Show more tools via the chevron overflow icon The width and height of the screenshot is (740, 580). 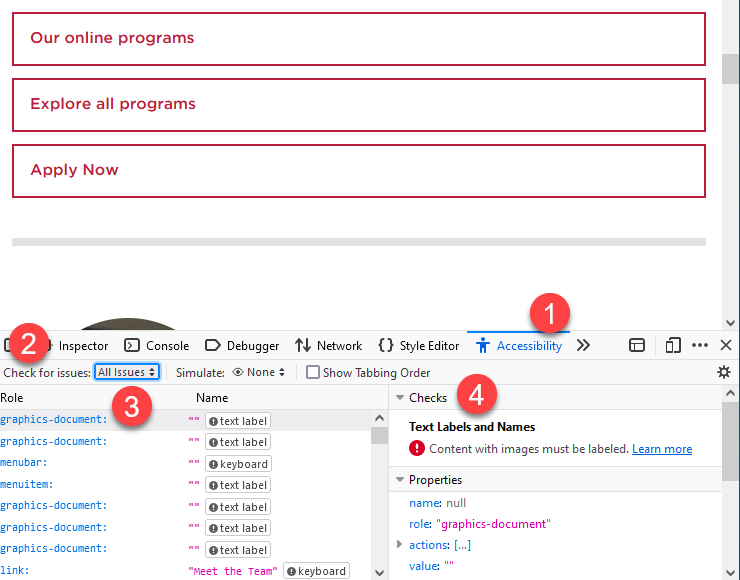(584, 345)
